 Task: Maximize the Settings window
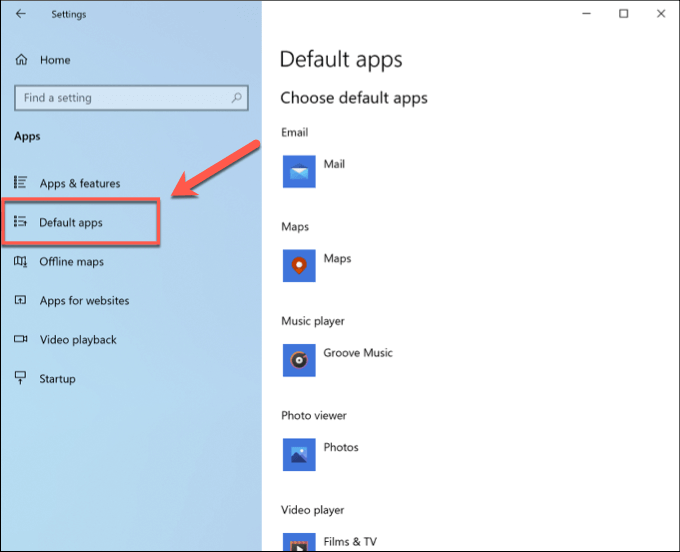624,14
